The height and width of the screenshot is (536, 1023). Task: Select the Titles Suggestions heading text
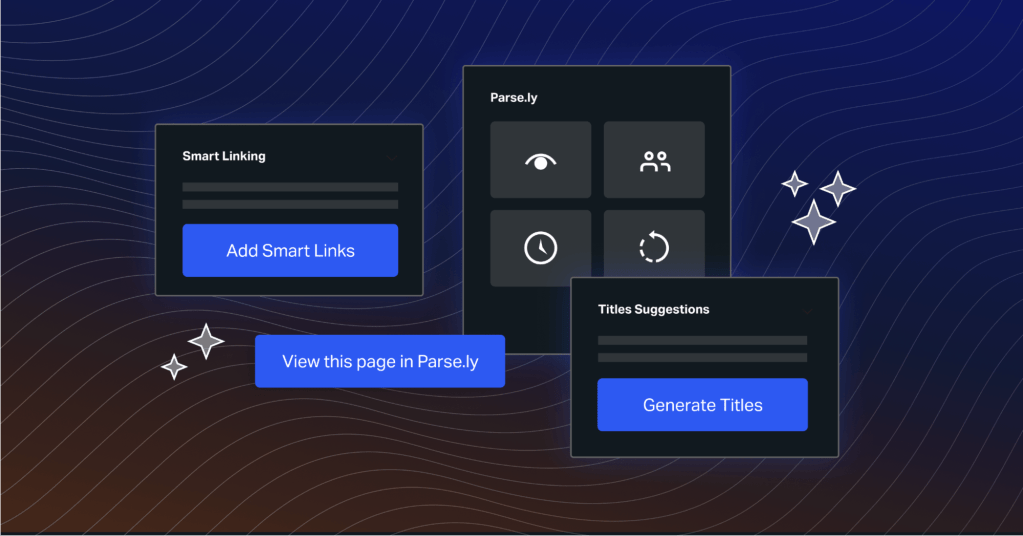(x=654, y=310)
